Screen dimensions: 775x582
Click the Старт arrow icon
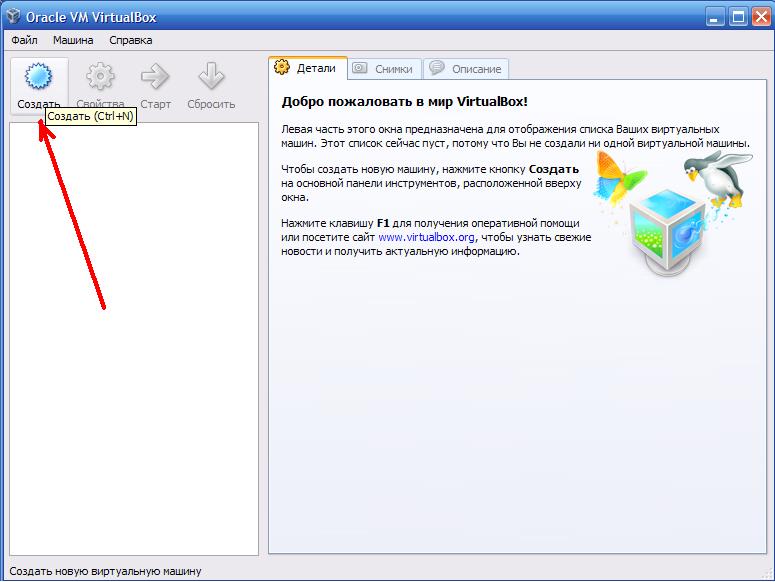point(155,77)
